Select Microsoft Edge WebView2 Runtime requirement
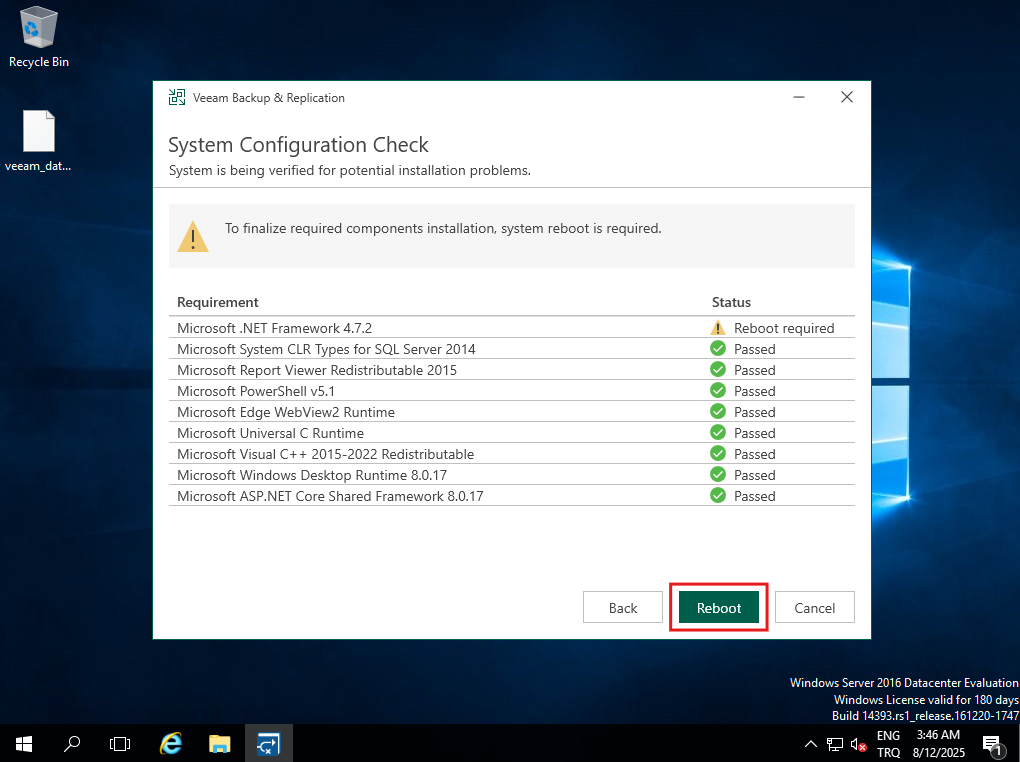 (511, 412)
